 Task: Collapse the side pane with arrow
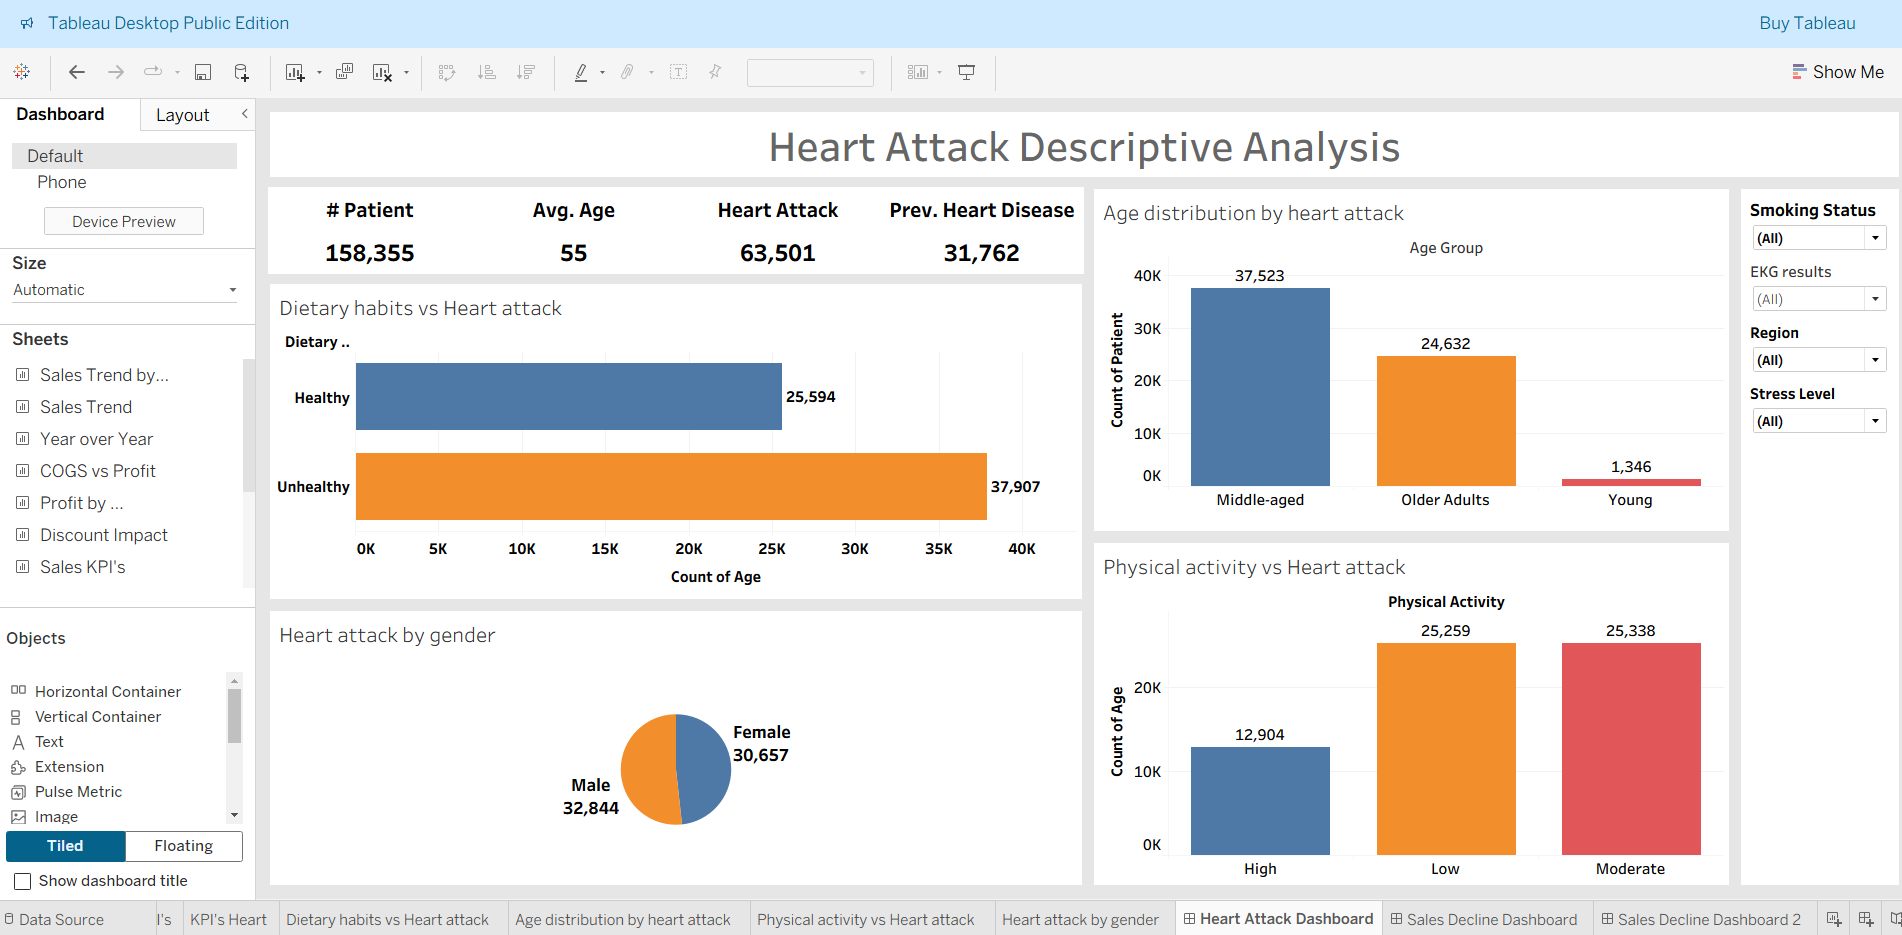point(244,114)
